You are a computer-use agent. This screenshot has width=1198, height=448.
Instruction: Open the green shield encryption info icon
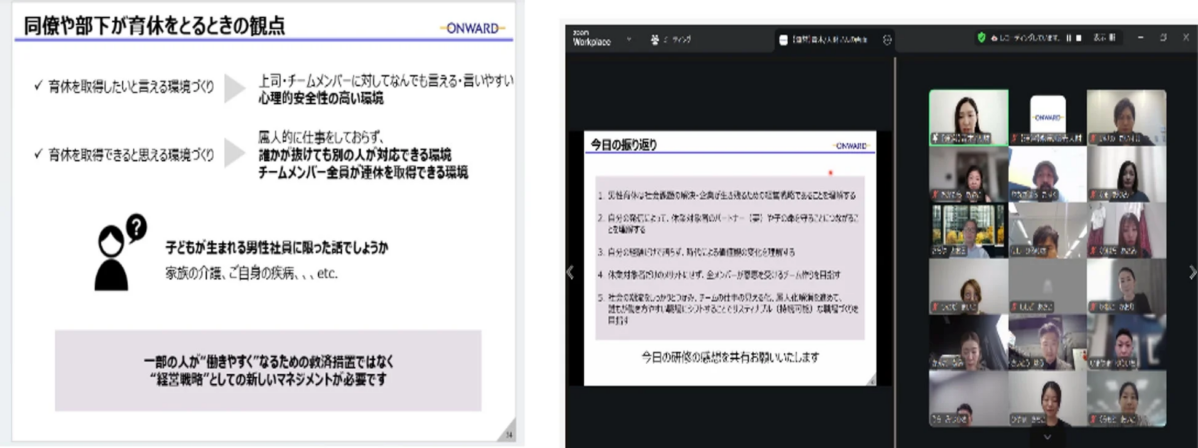(981, 37)
